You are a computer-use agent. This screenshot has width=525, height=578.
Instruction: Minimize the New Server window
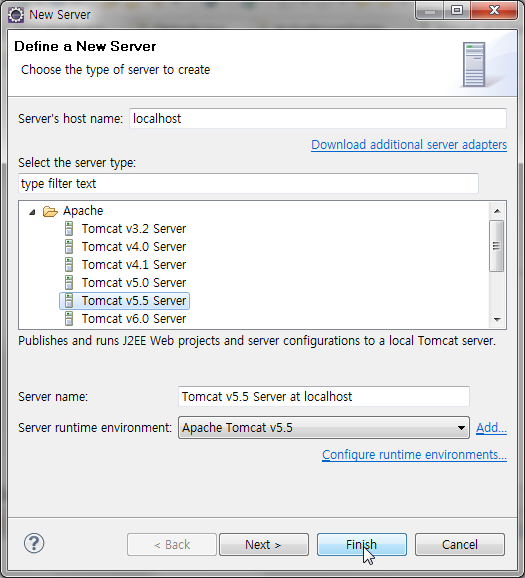430,11
